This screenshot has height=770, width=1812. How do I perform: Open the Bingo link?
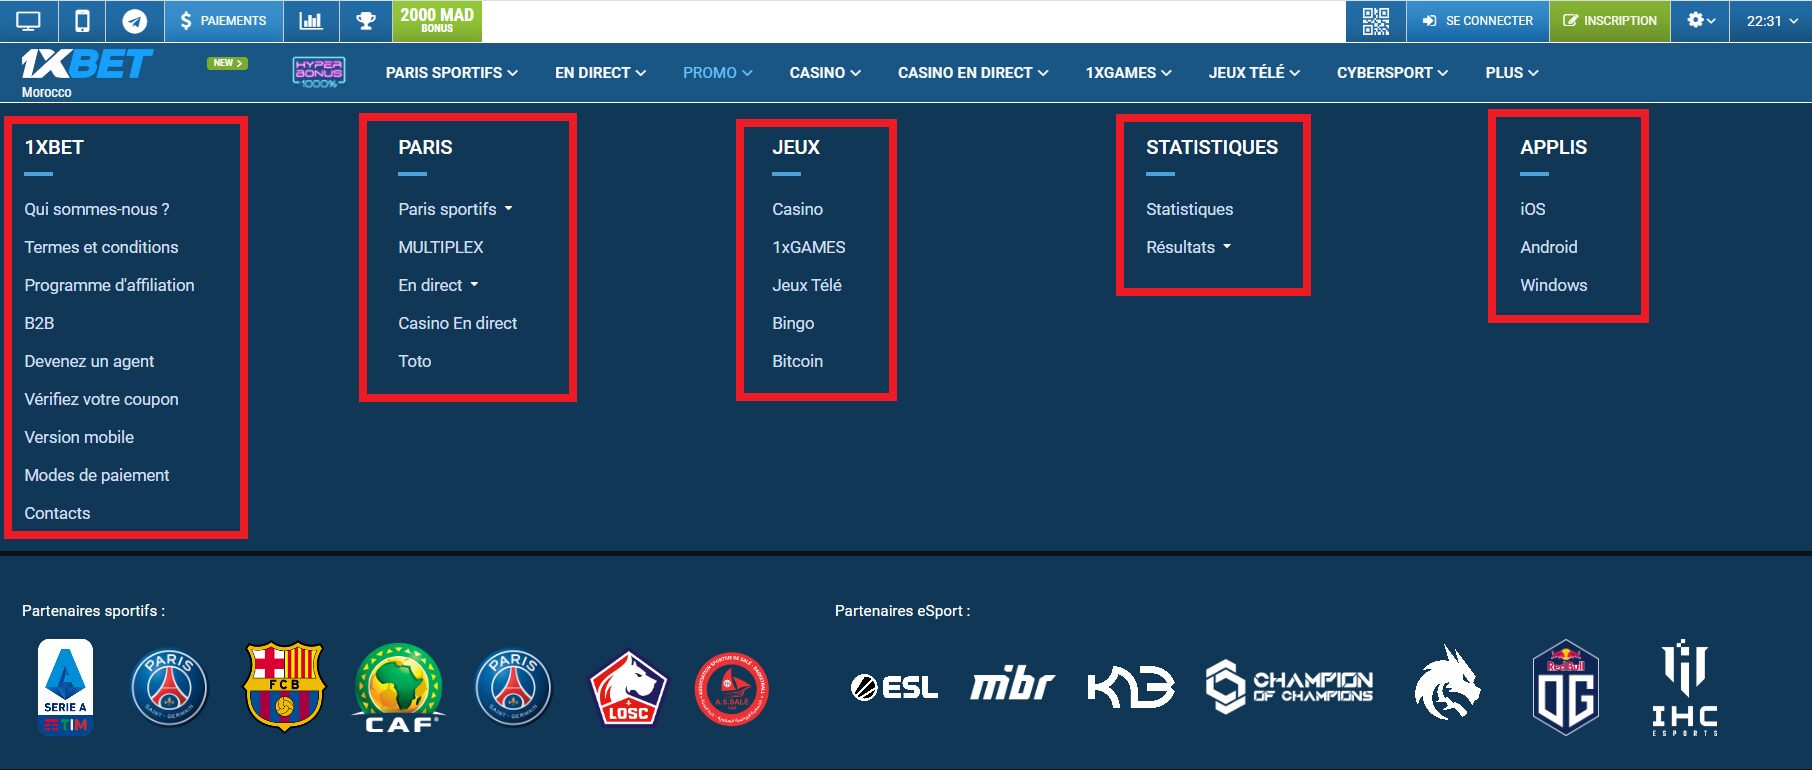point(793,323)
